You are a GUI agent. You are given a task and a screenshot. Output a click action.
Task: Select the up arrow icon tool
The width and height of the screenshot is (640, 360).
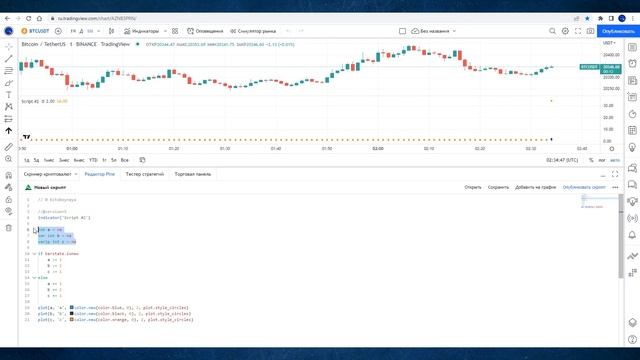click(x=9, y=131)
